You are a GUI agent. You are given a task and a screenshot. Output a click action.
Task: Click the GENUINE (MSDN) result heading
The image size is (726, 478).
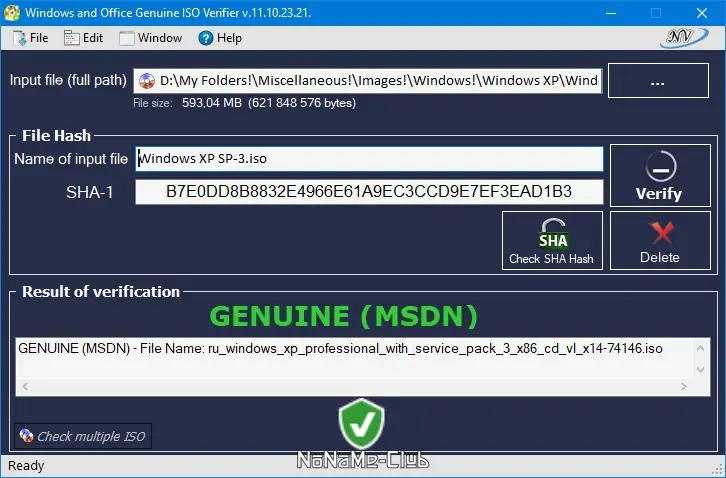pyautogui.click(x=344, y=316)
